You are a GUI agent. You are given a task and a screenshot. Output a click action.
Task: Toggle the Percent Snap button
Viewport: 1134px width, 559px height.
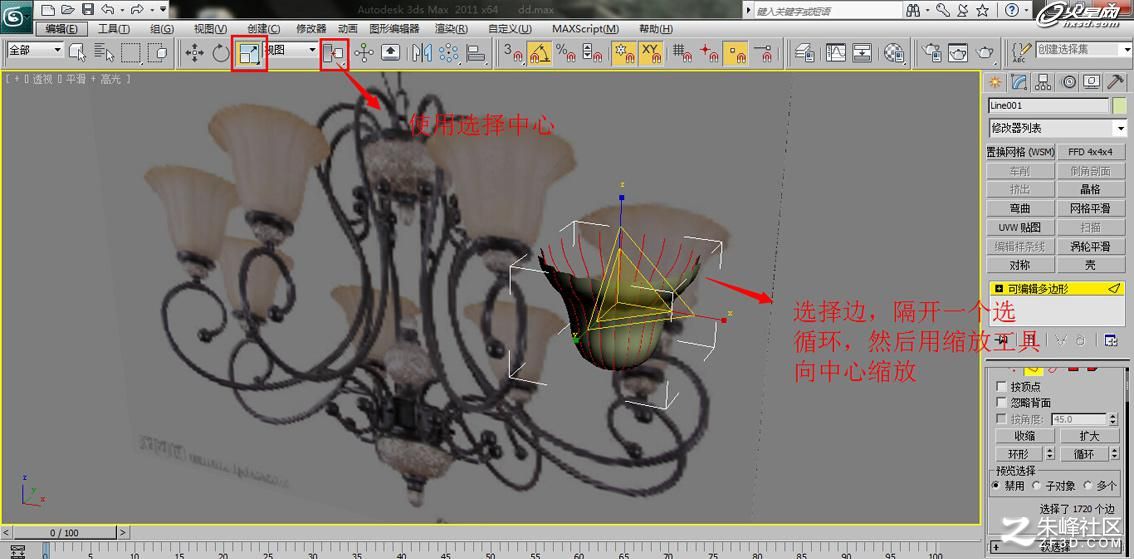[565, 52]
